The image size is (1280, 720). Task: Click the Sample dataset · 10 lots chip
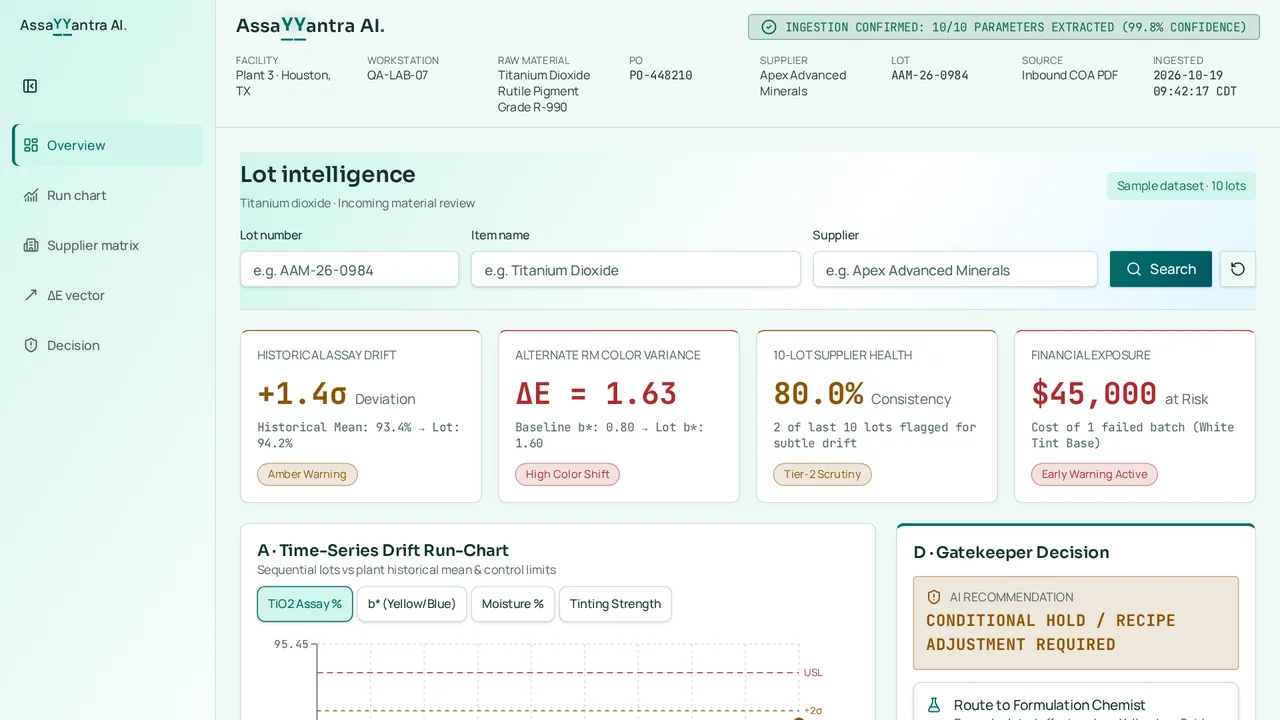1181,186
